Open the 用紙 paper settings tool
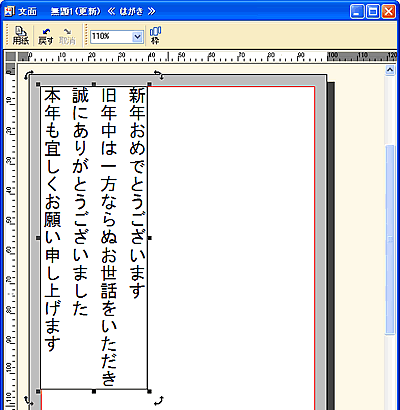400x410 pixels. pyautogui.click(x=21, y=35)
